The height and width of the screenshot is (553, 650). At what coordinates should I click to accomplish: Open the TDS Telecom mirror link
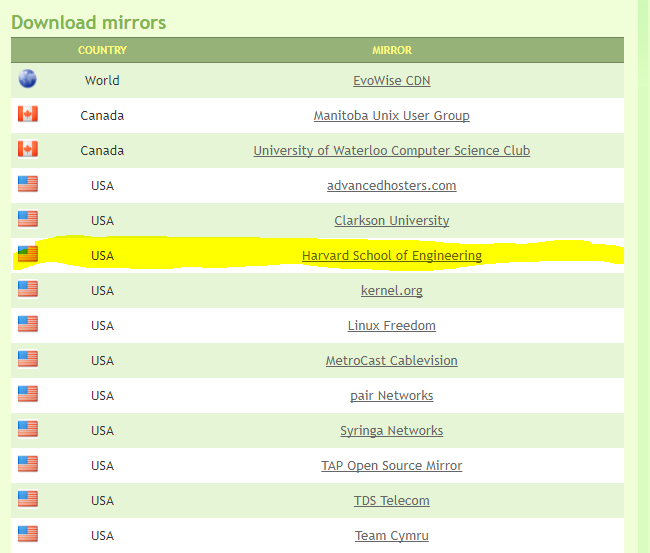pos(391,501)
